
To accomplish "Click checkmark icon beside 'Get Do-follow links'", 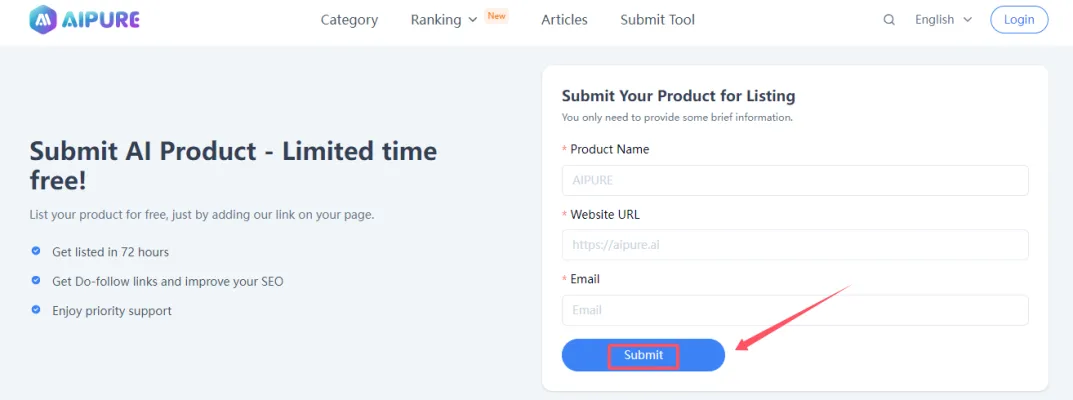I will tap(36, 281).
